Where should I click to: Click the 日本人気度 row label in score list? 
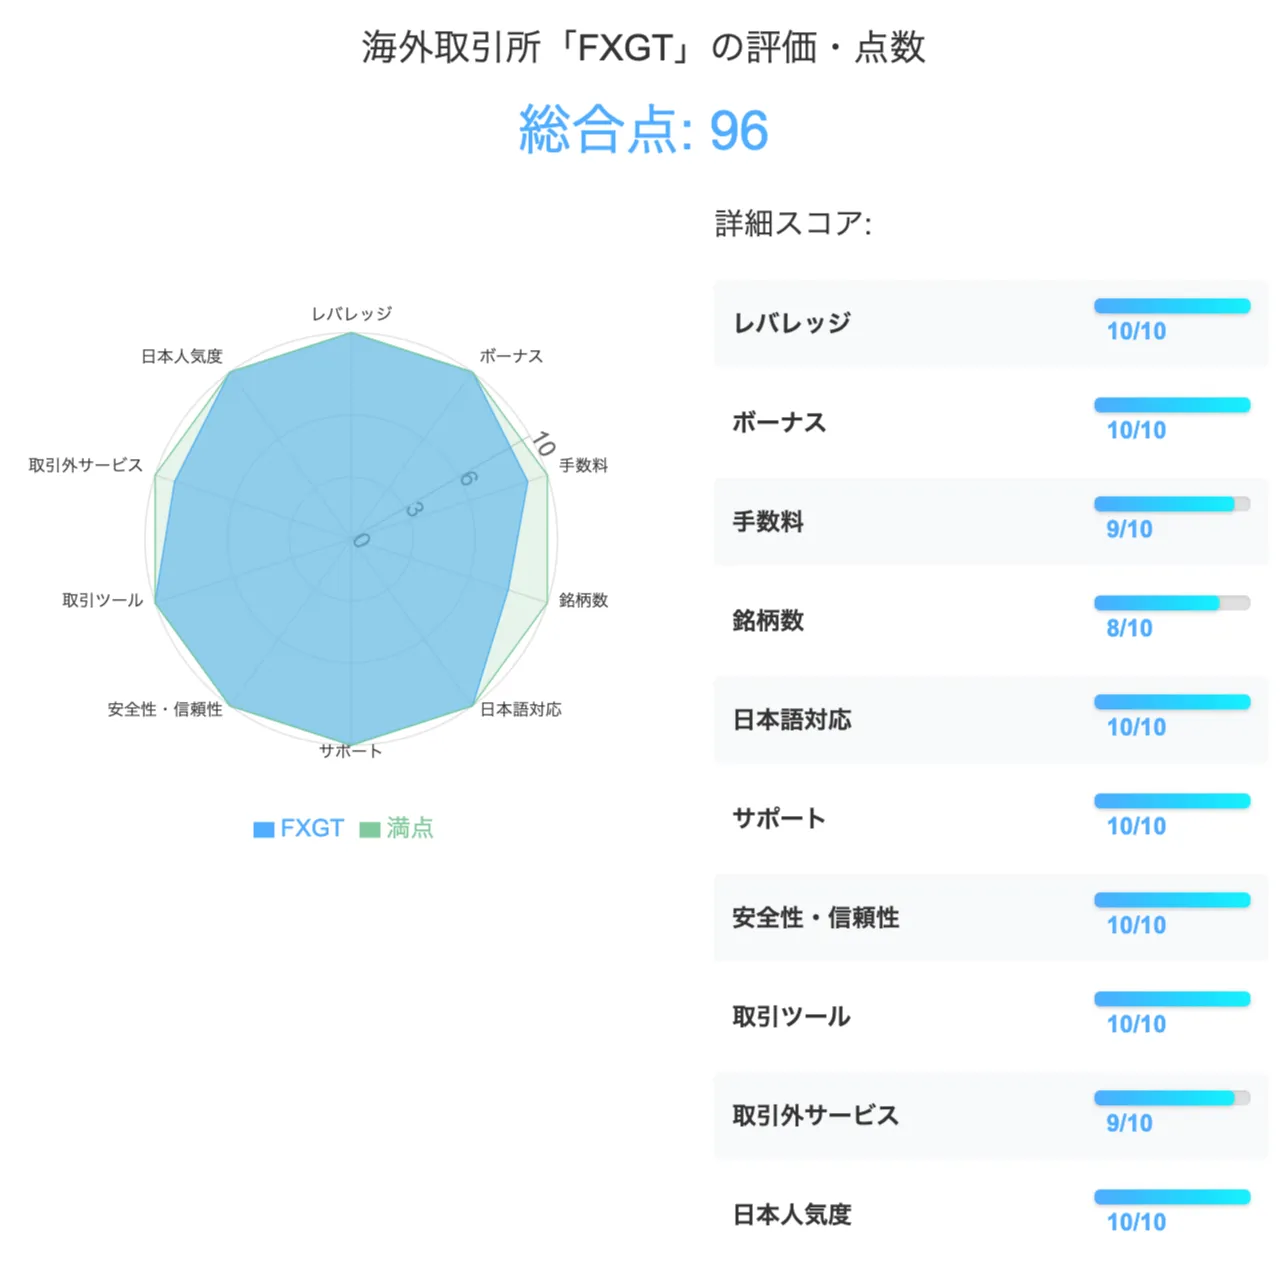coord(791,1214)
